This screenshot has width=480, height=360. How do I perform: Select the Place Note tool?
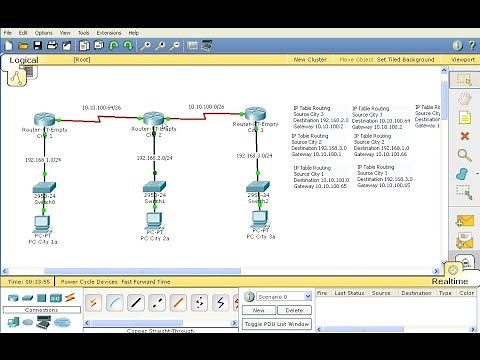tap(464, 118)
